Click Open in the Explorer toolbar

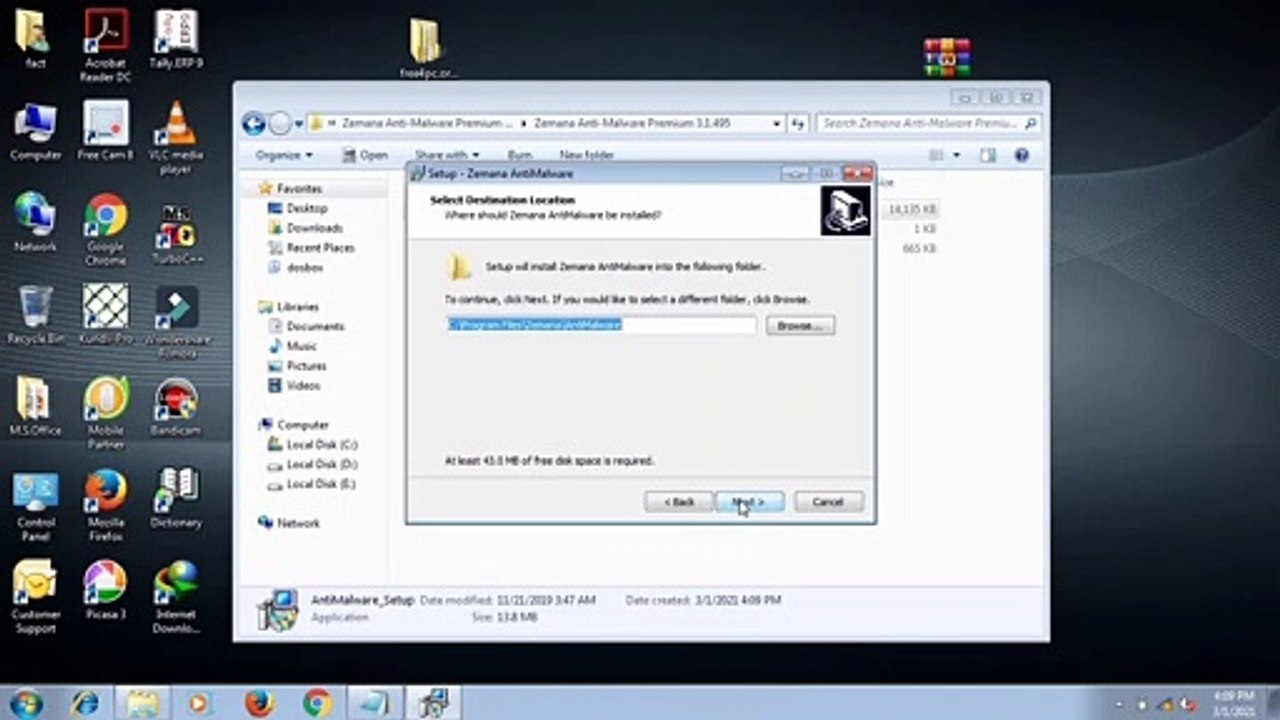click(365, 155)
